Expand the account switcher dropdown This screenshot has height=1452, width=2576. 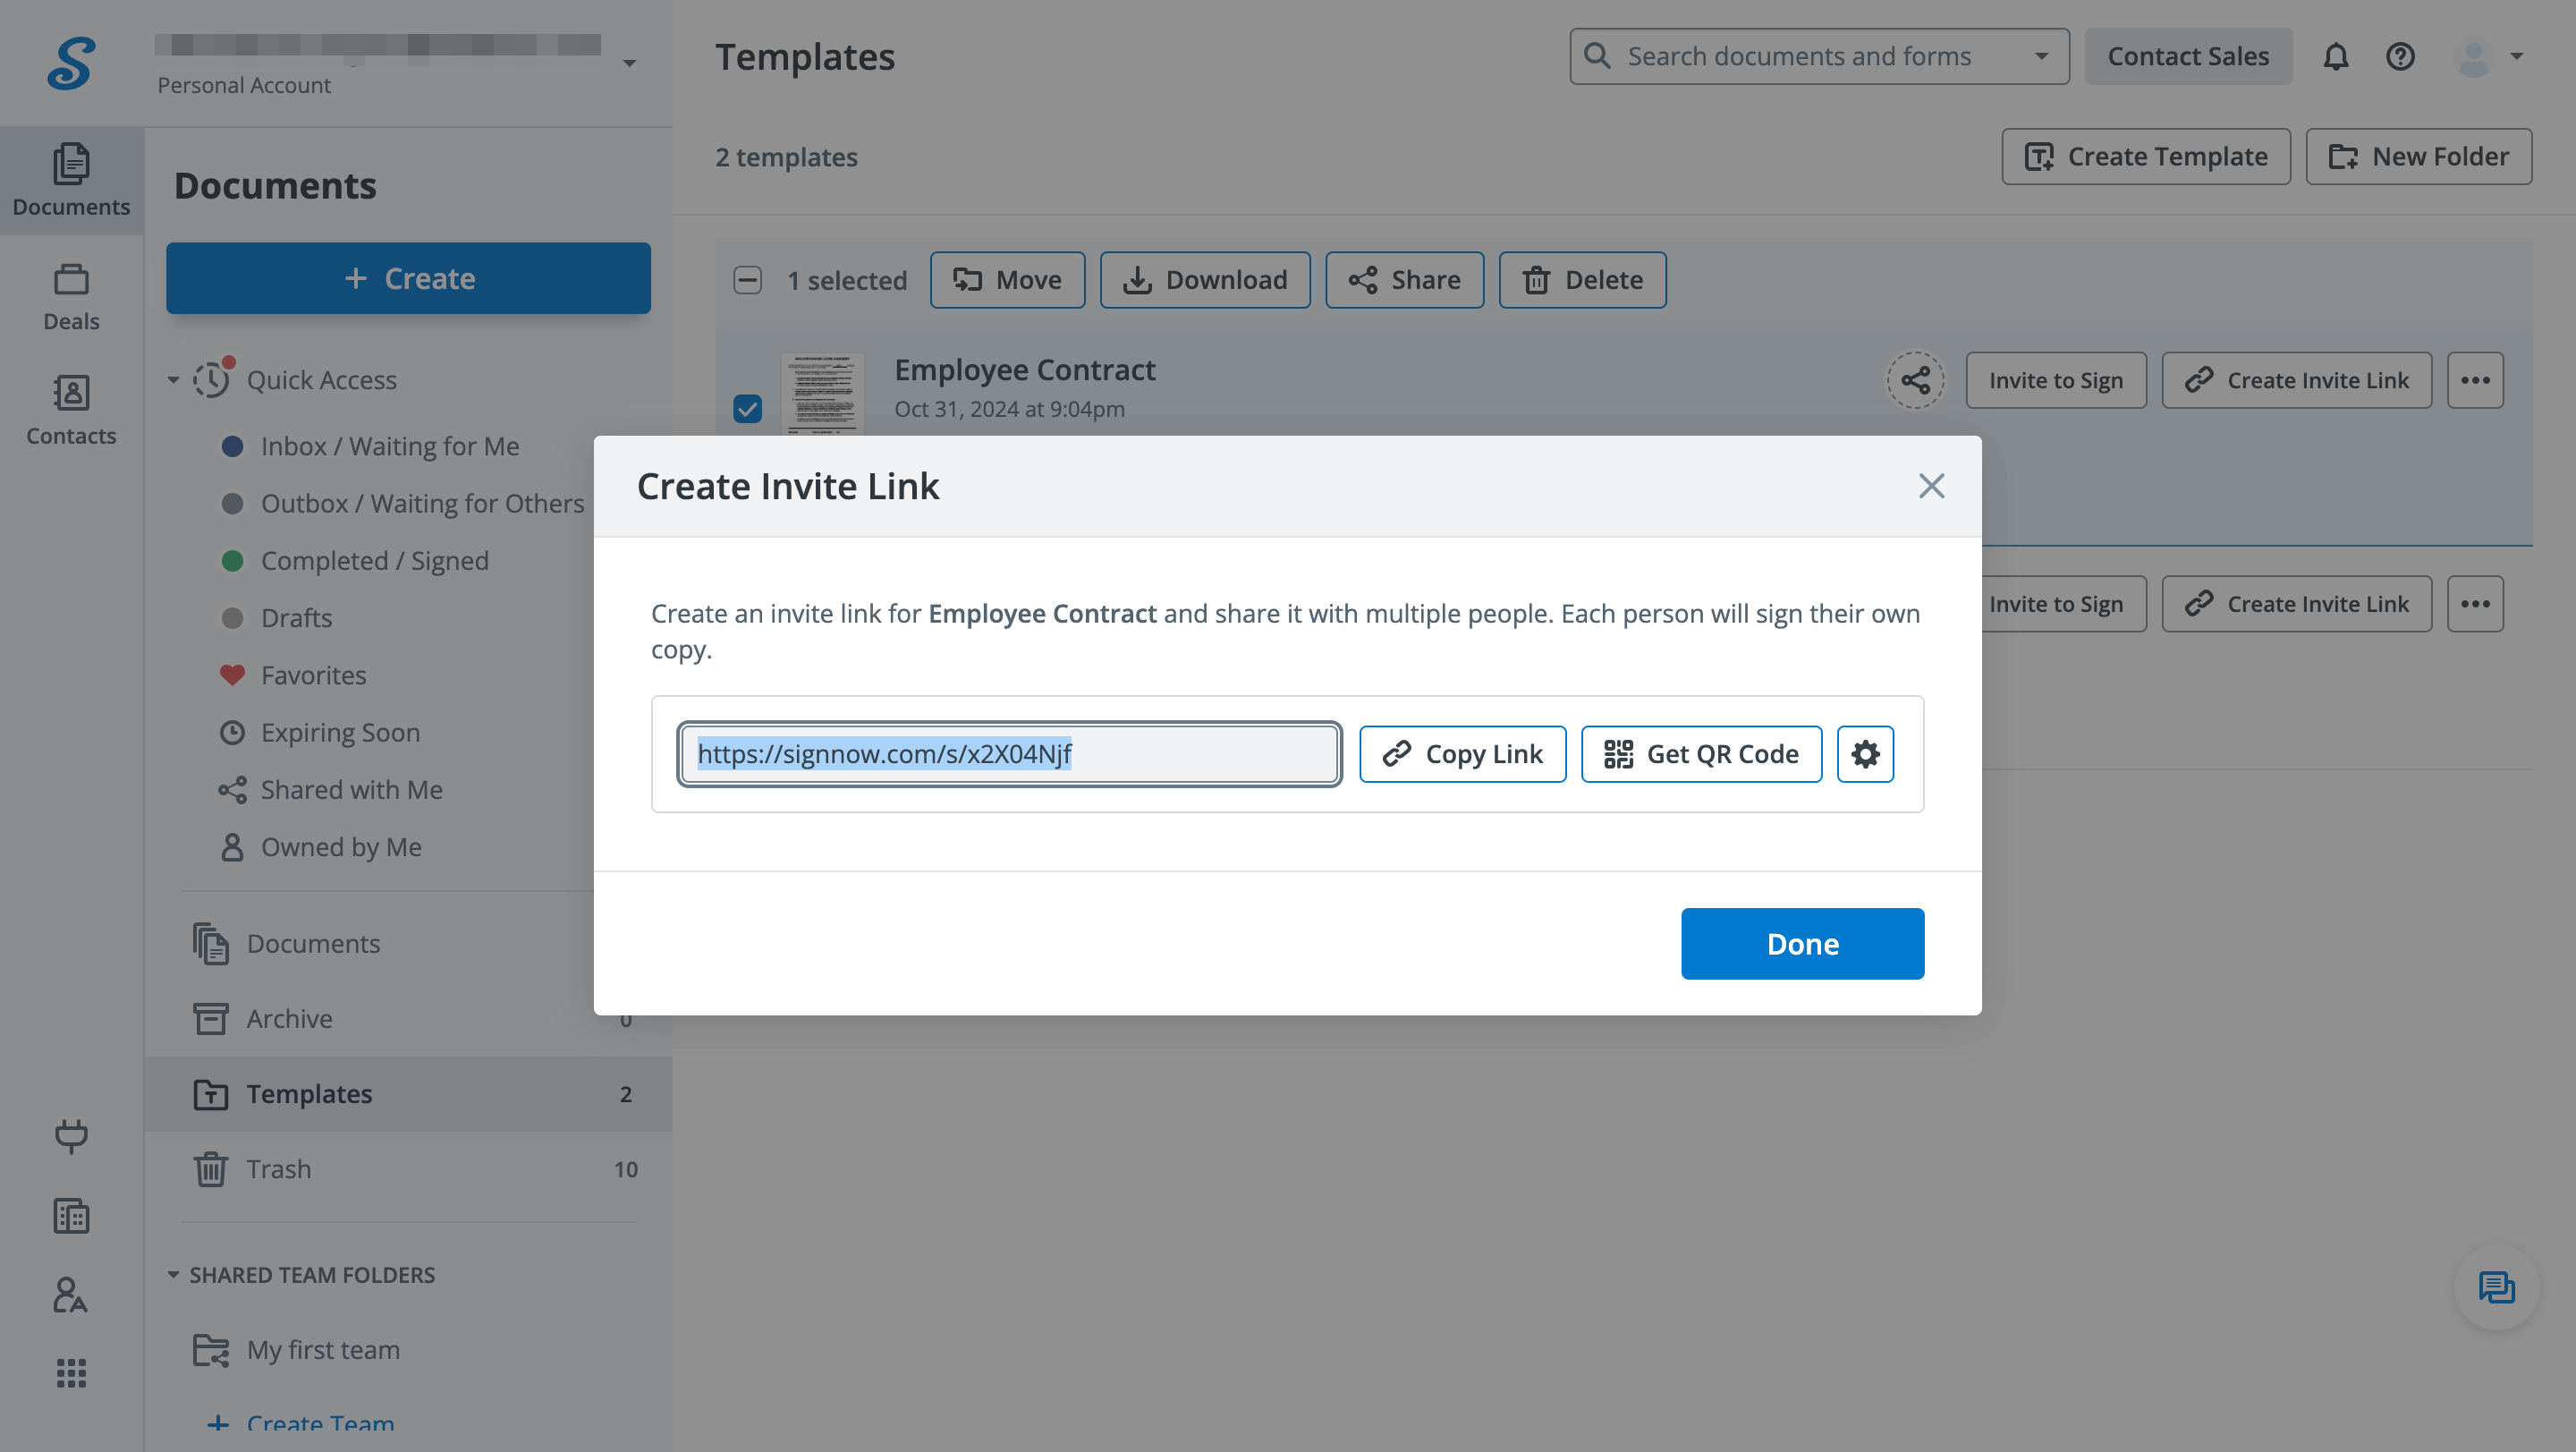629,63
